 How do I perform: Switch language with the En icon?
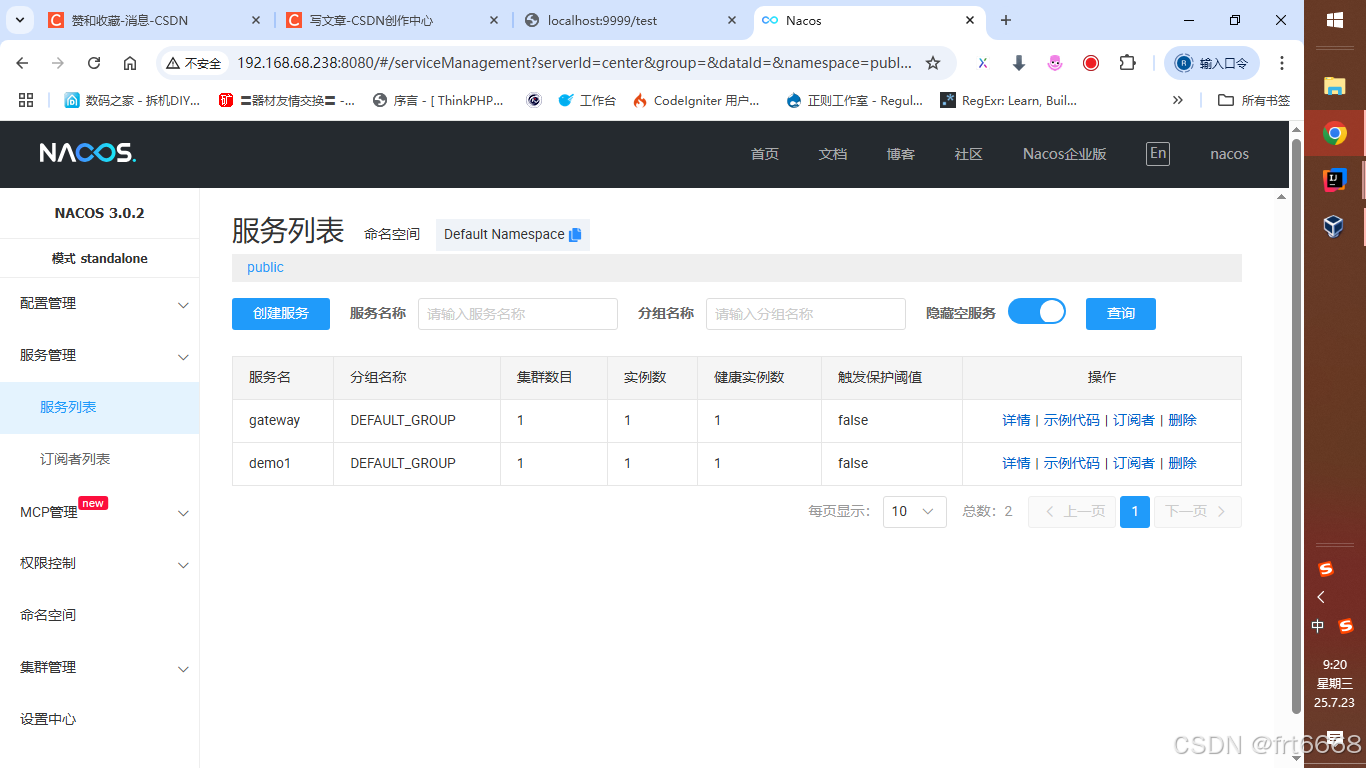click(1158, 153)
